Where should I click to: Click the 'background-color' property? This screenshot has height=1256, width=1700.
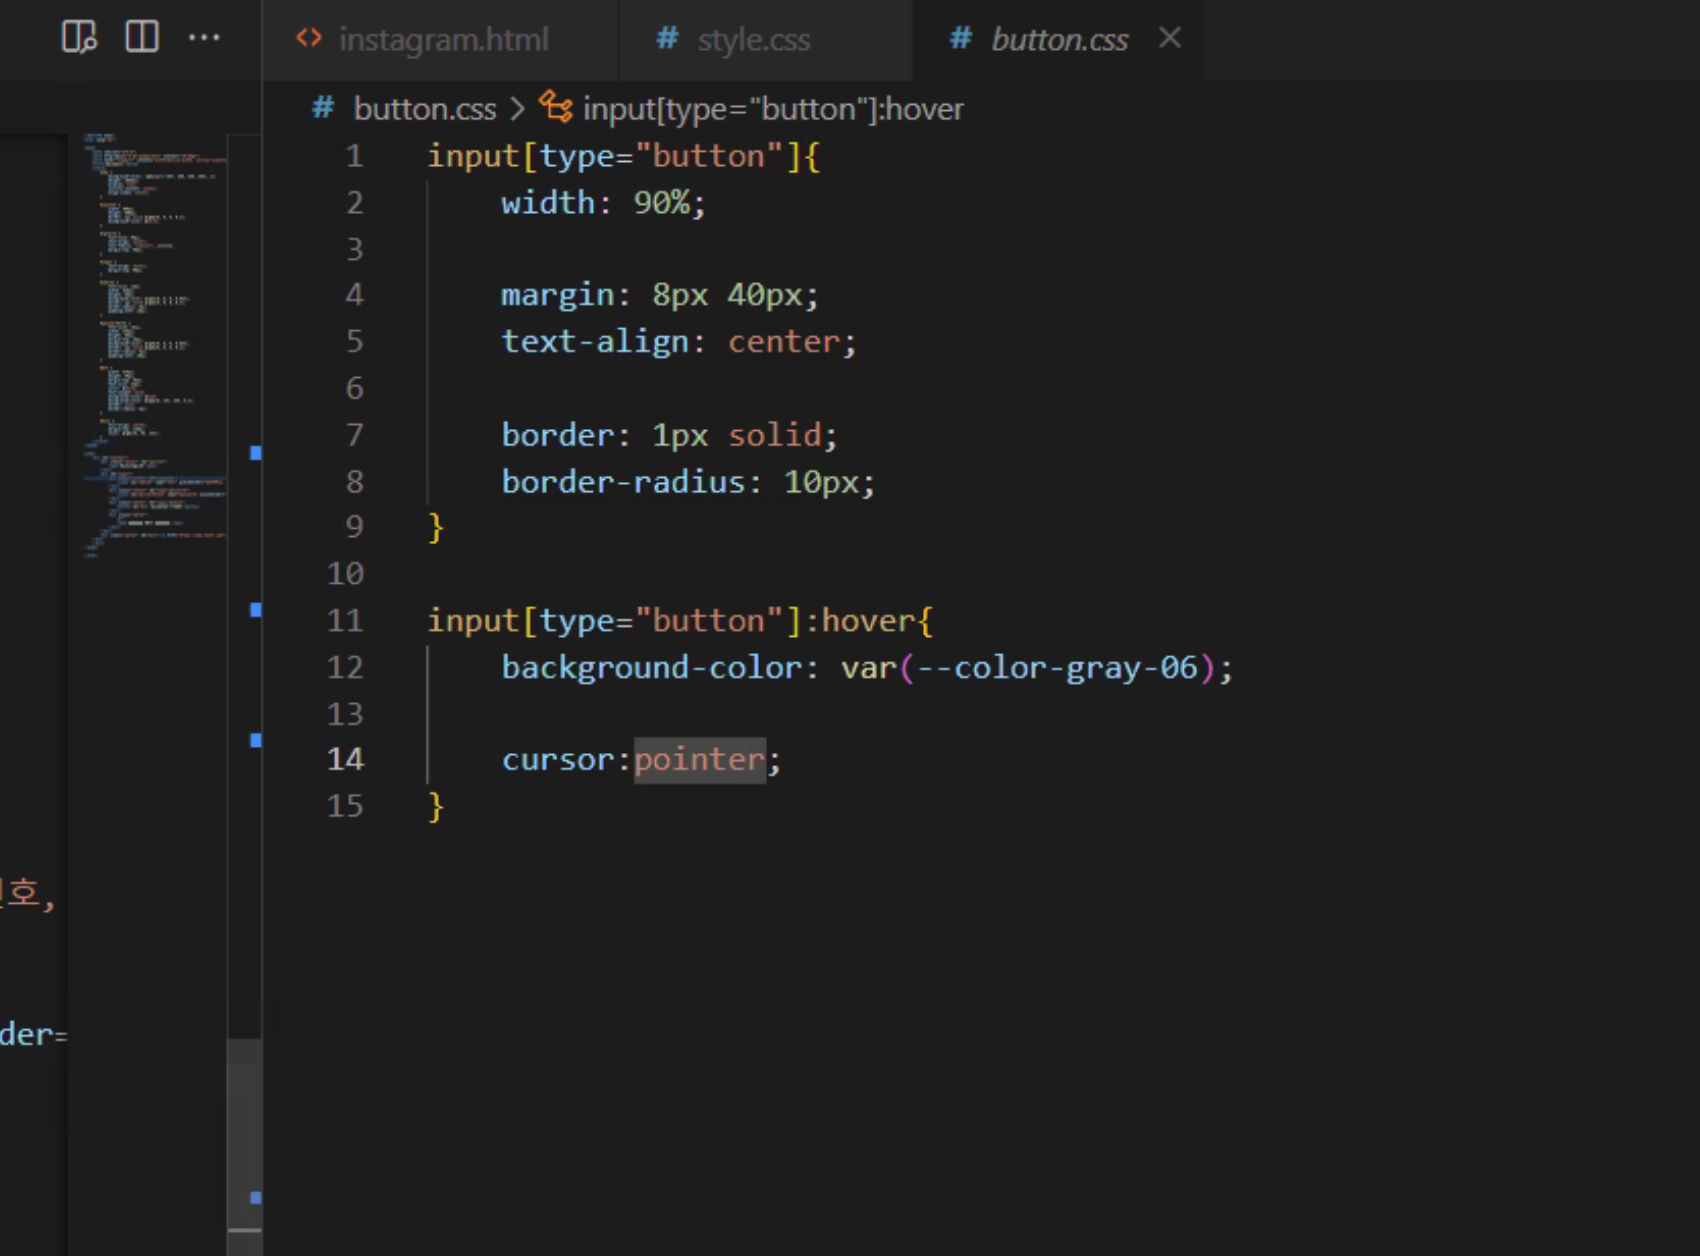point(652,668)
